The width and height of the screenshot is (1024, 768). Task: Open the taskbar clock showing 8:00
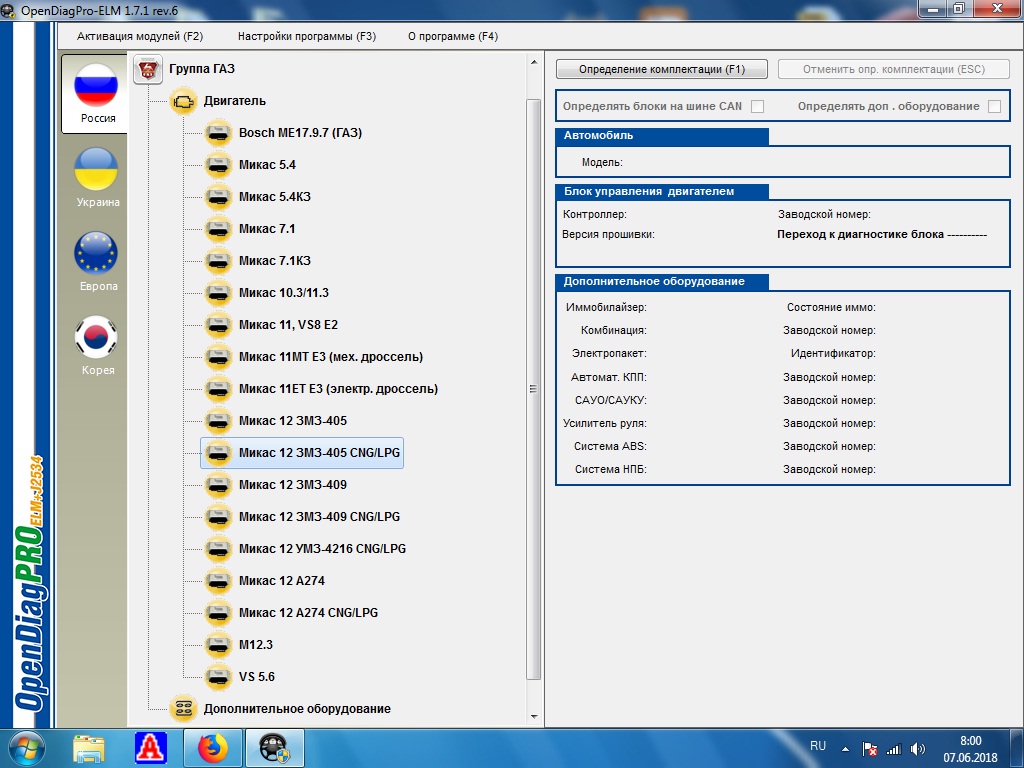pyautogui.click(x=970, y=749)
